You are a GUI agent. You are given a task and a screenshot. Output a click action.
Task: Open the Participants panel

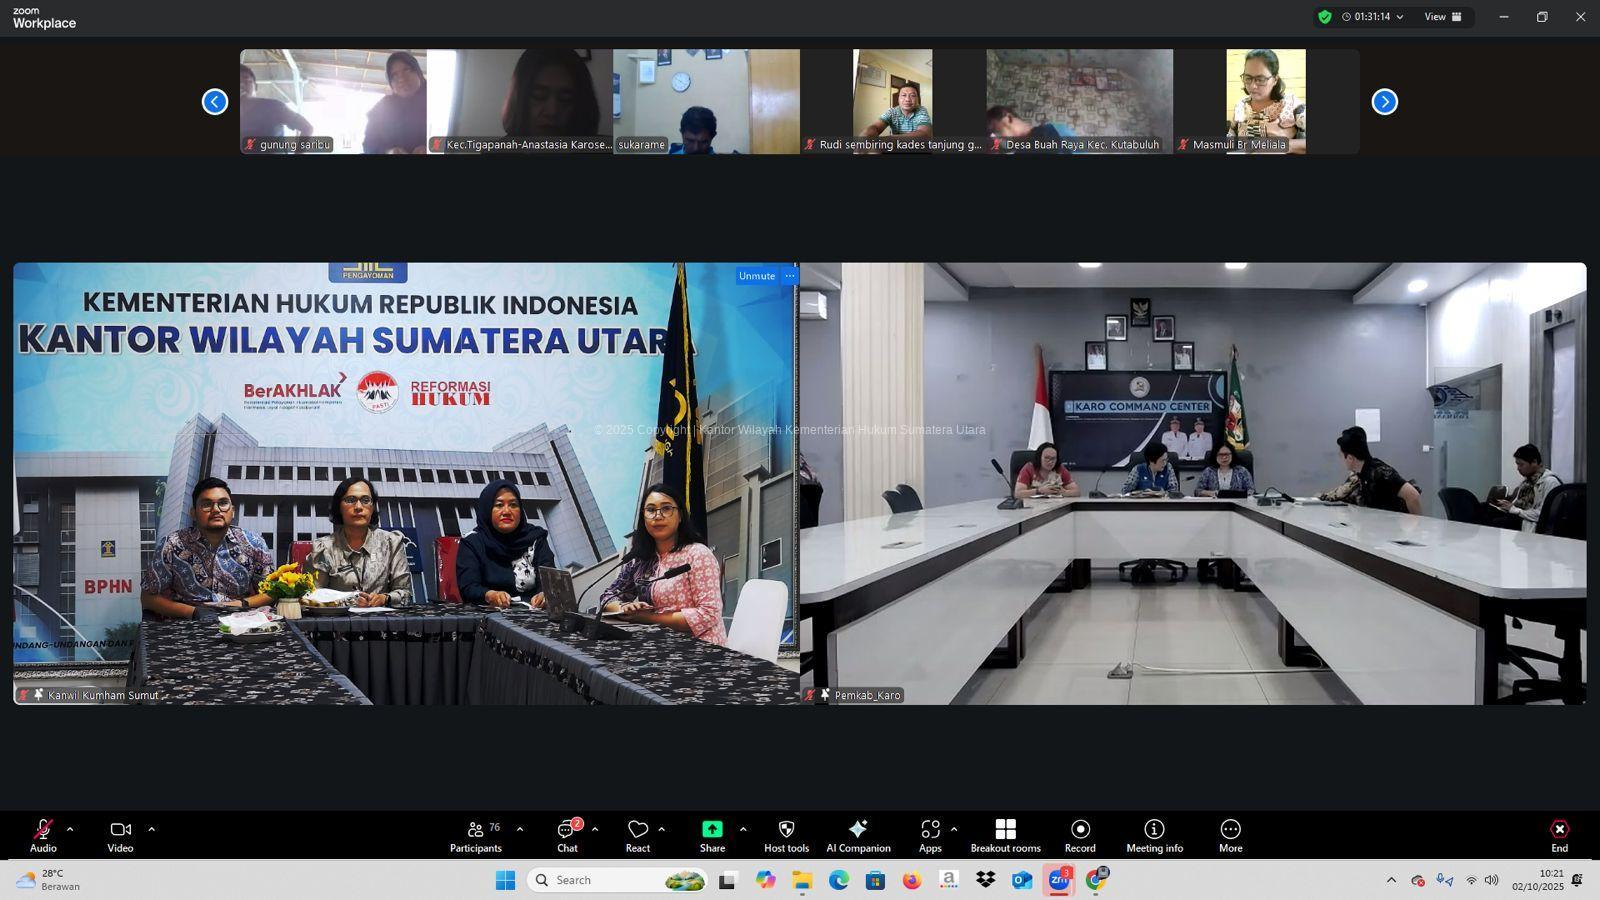pyautogui.click(x=476, y=836)
